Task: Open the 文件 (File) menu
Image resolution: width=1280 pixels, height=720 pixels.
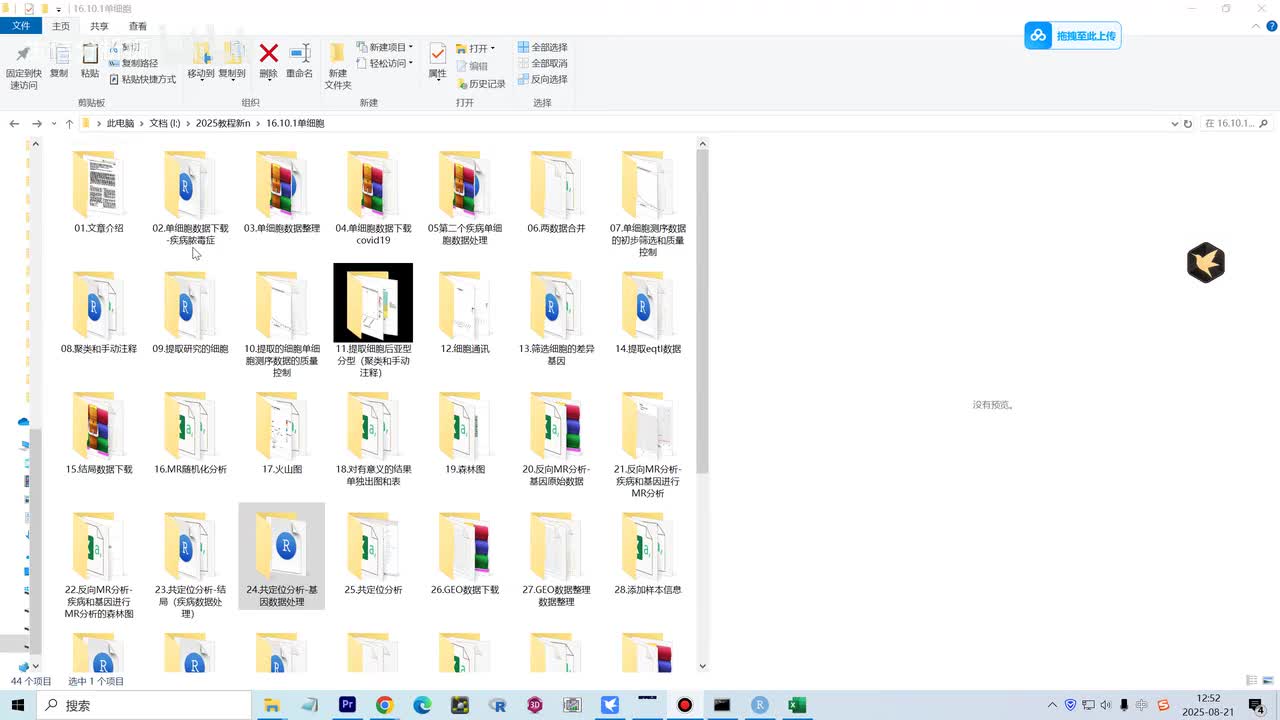Action: click(21, 26)
